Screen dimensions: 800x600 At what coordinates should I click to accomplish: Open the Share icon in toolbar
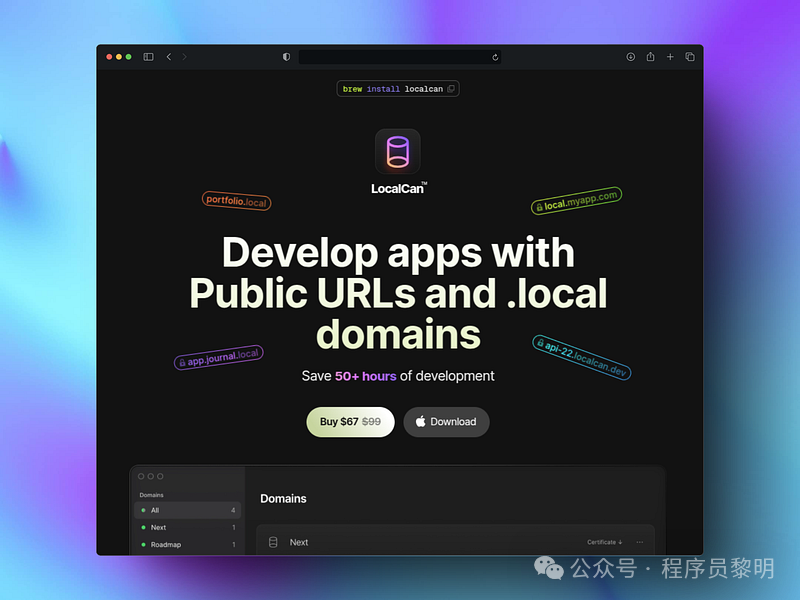click(x=650, y=56)
